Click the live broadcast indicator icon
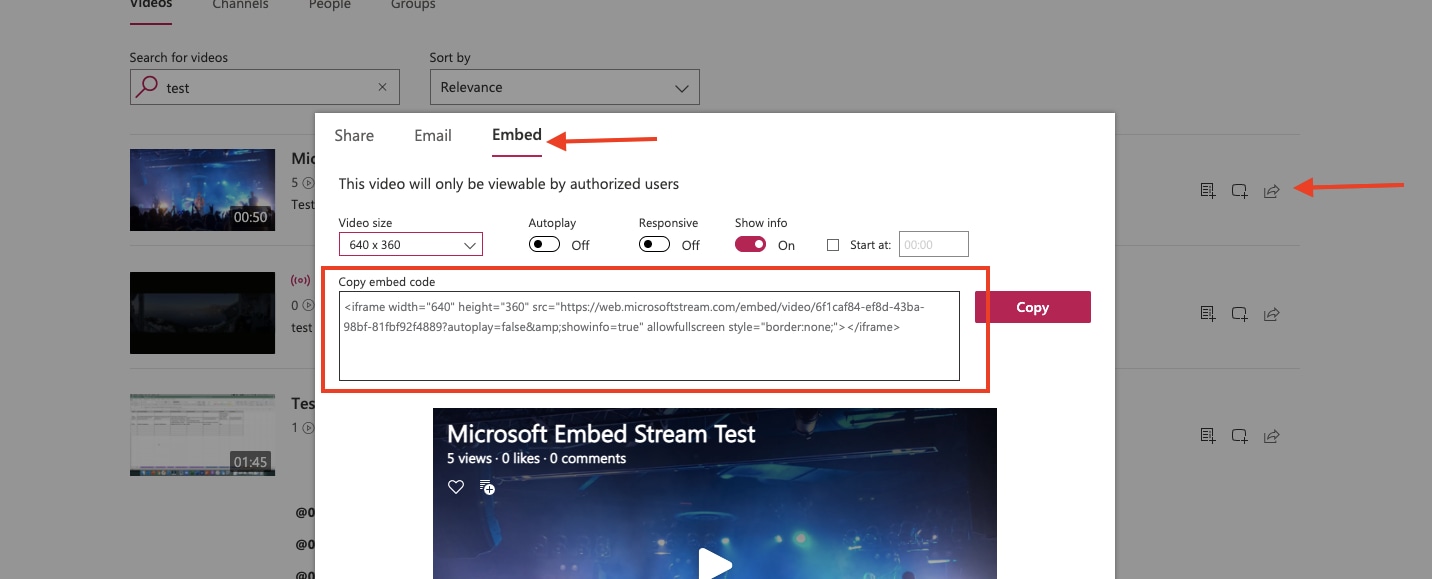Screen dimensions: 1432x579 [300, 281]
